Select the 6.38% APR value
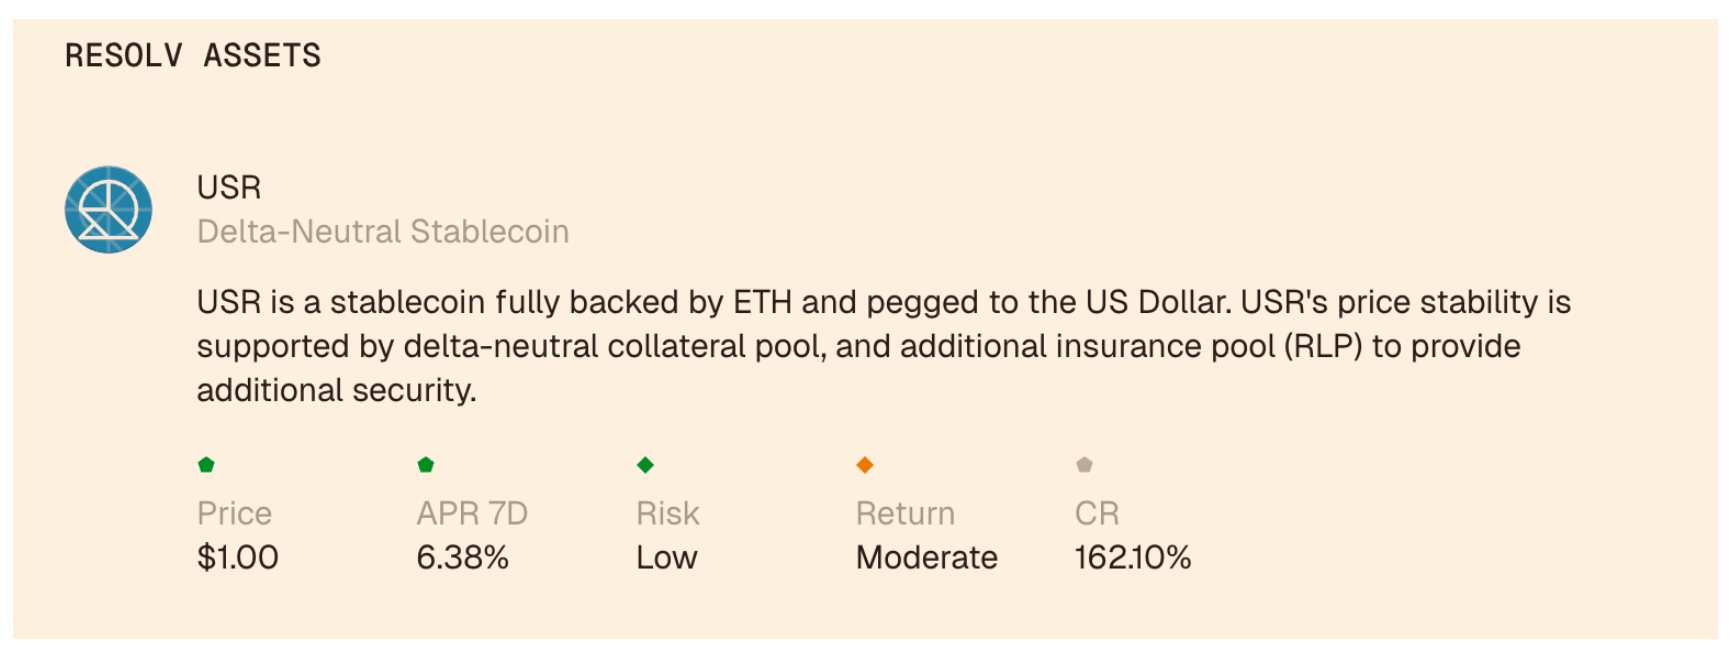This screenshot has width=1730, height=646. tap(463, 557)
